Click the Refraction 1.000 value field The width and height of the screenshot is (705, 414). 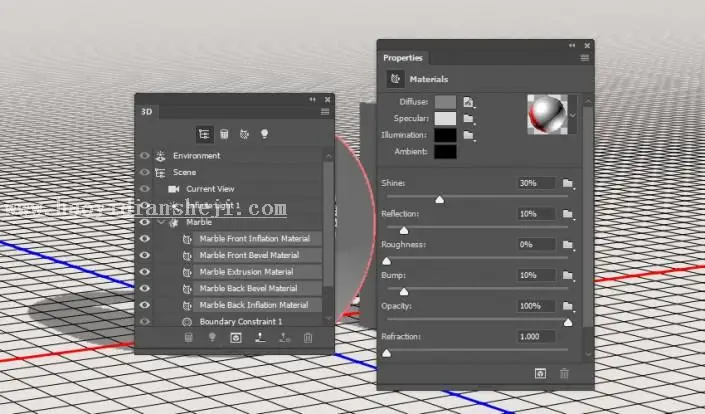click(536, 337)
